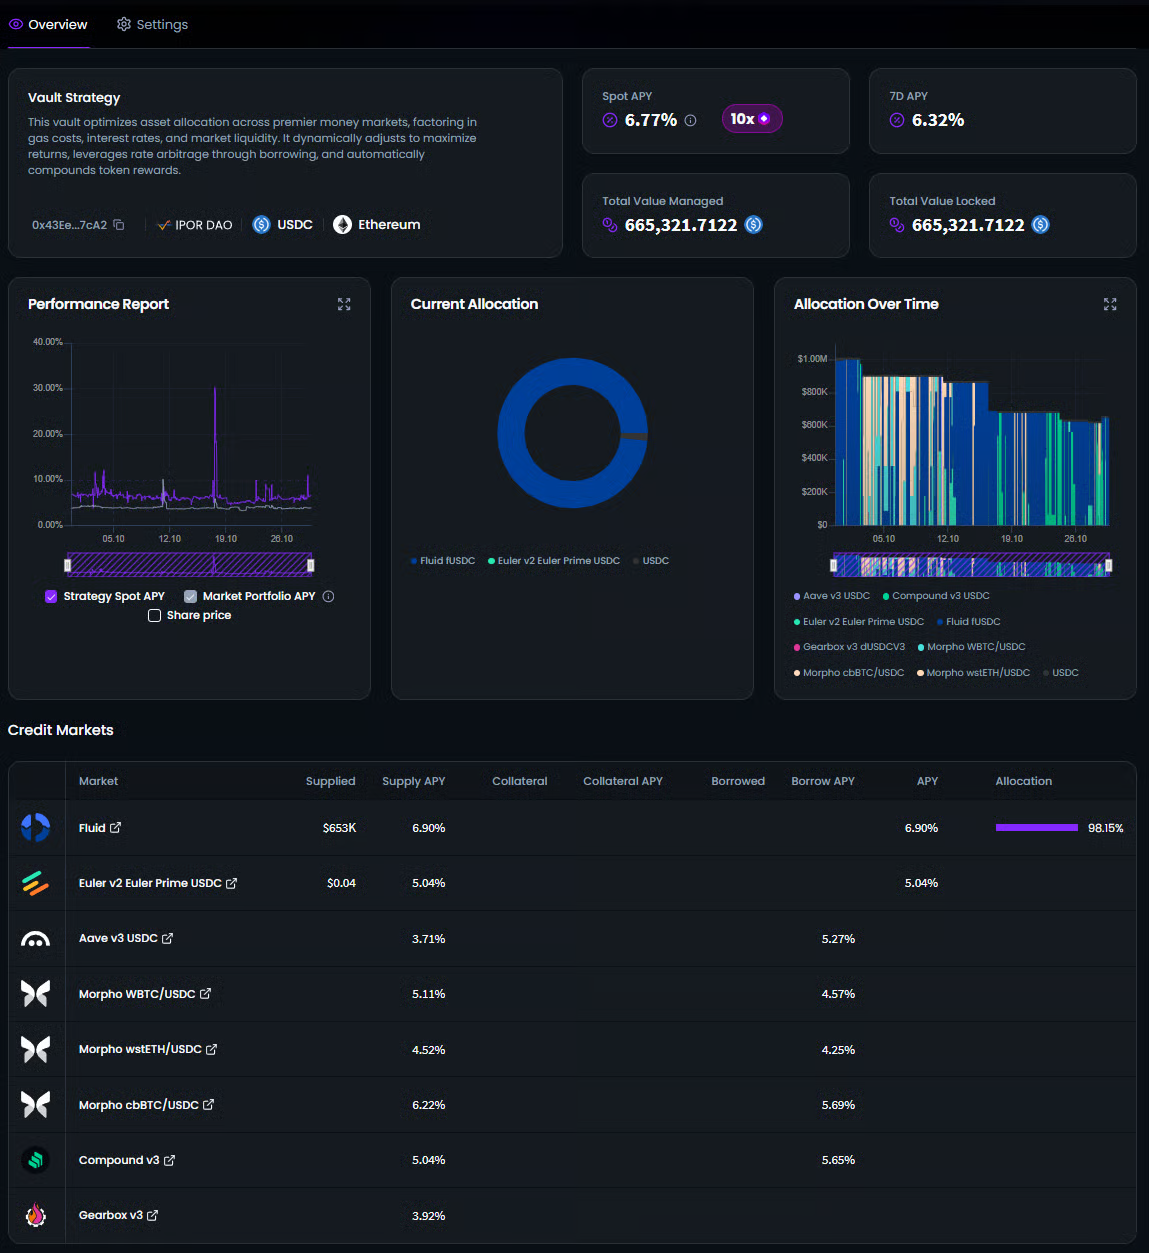The height and width of the screenshot is (1253, 1149).
Task: Open Compound v3 external link icon
Action: pyautogui.click(x=170, y=1161)
